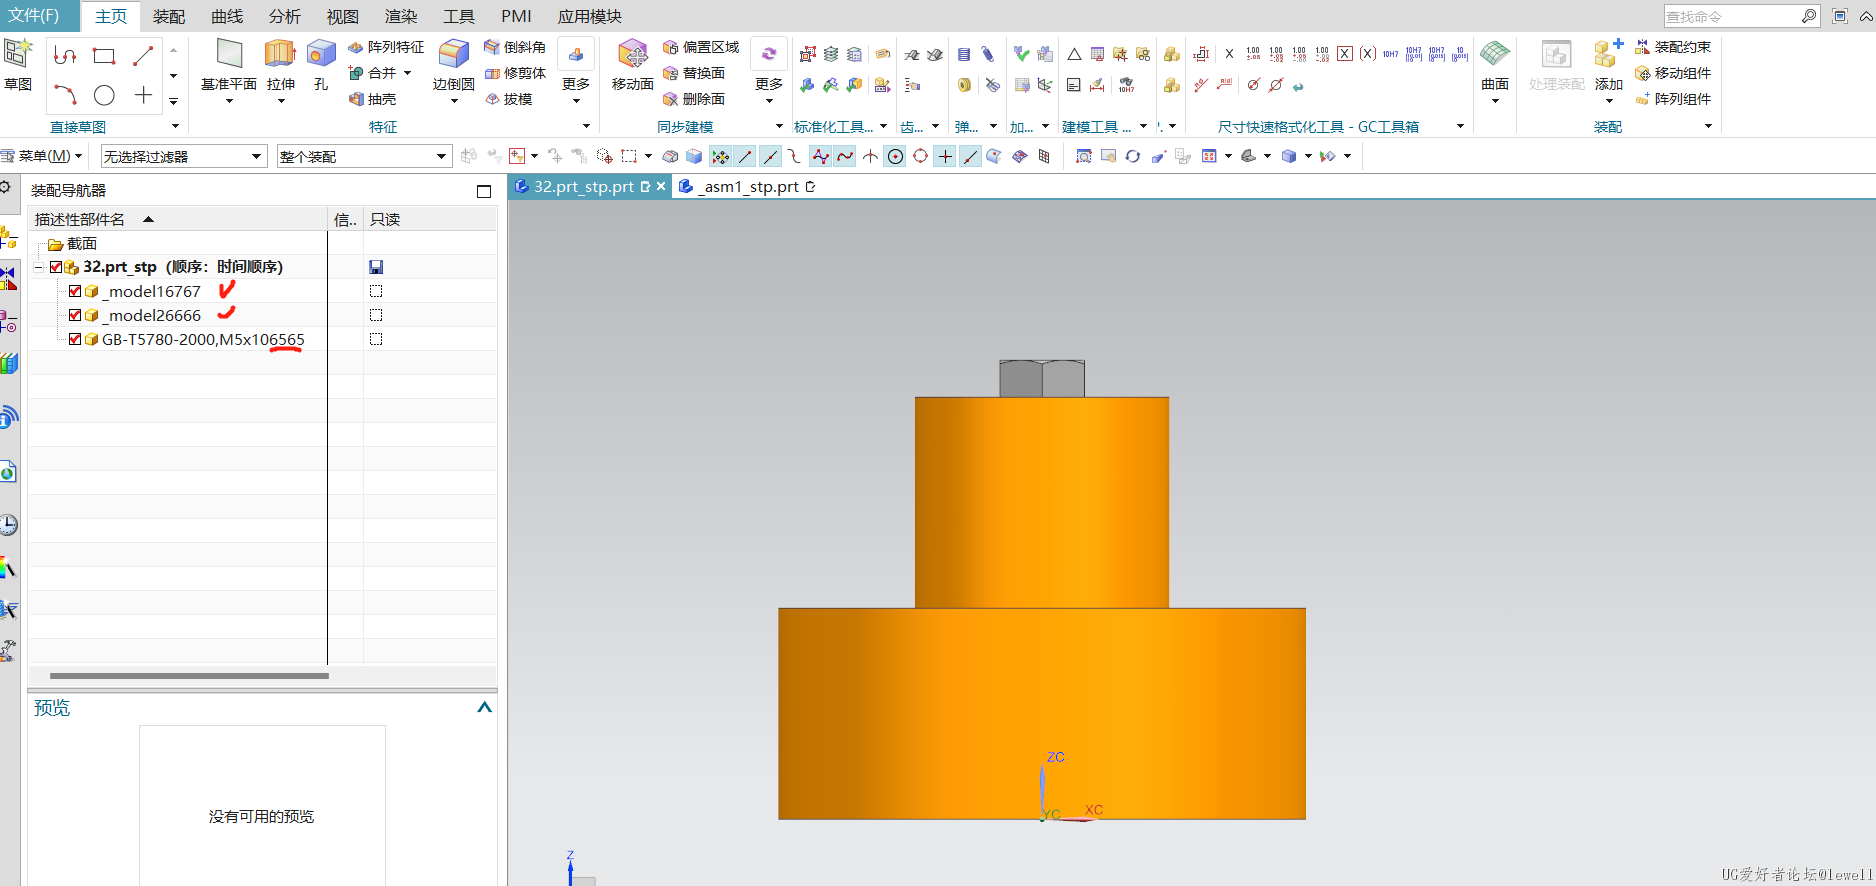Click the 抽壳 shell tool

tap(372, 99)
